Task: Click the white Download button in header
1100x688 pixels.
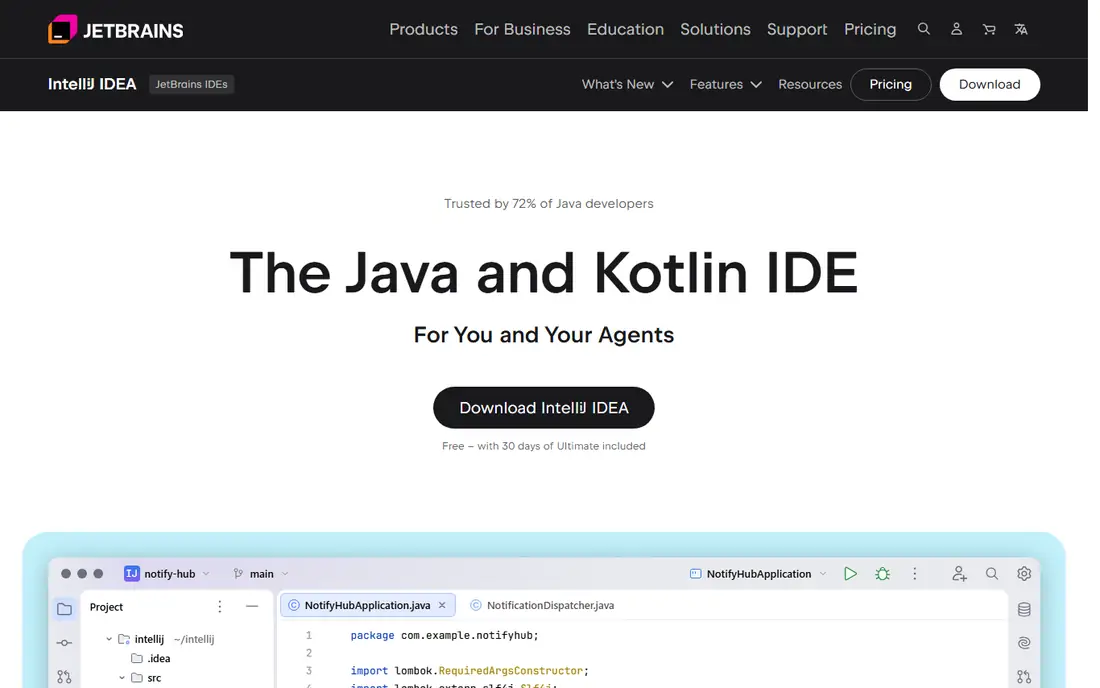Action: tap(989, 84)
